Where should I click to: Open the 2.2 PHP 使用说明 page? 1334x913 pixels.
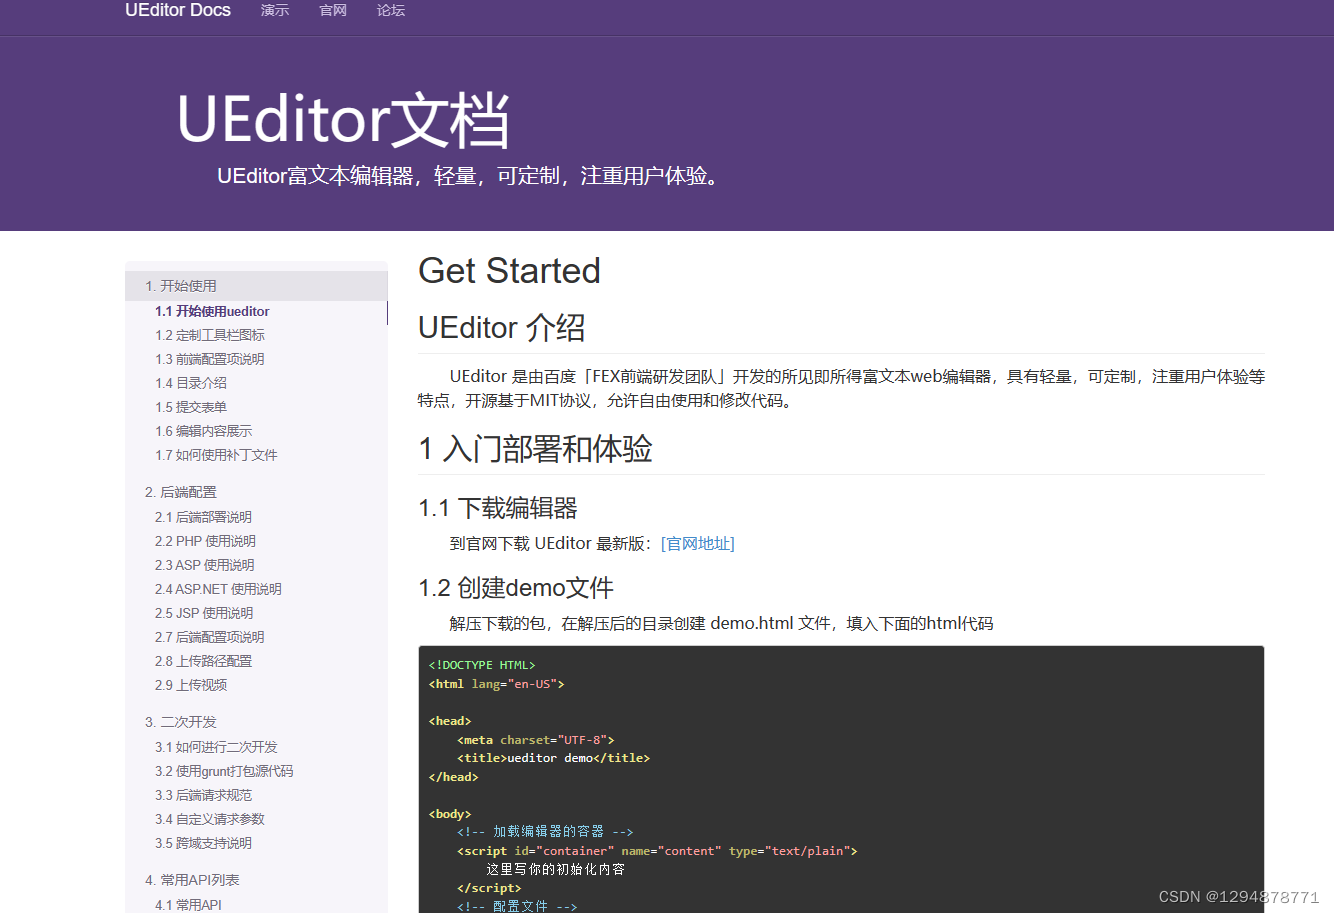tap(204, 540)
